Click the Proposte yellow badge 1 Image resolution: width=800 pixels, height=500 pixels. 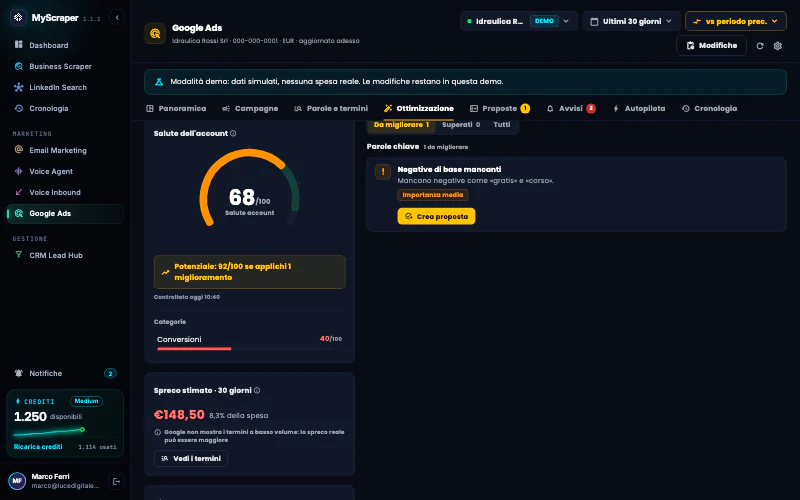[525, 108]
